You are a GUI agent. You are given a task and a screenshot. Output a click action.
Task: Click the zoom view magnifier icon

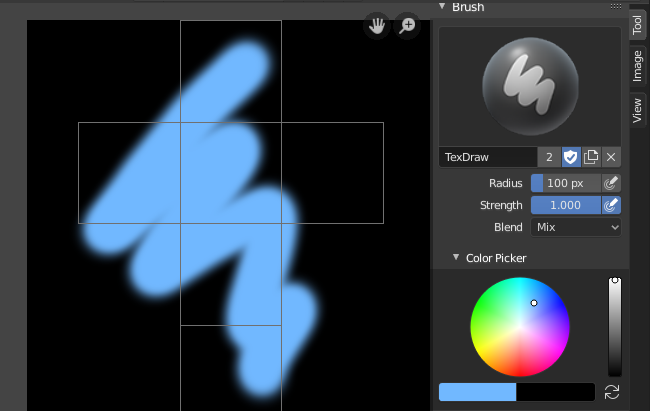(407, 26)
